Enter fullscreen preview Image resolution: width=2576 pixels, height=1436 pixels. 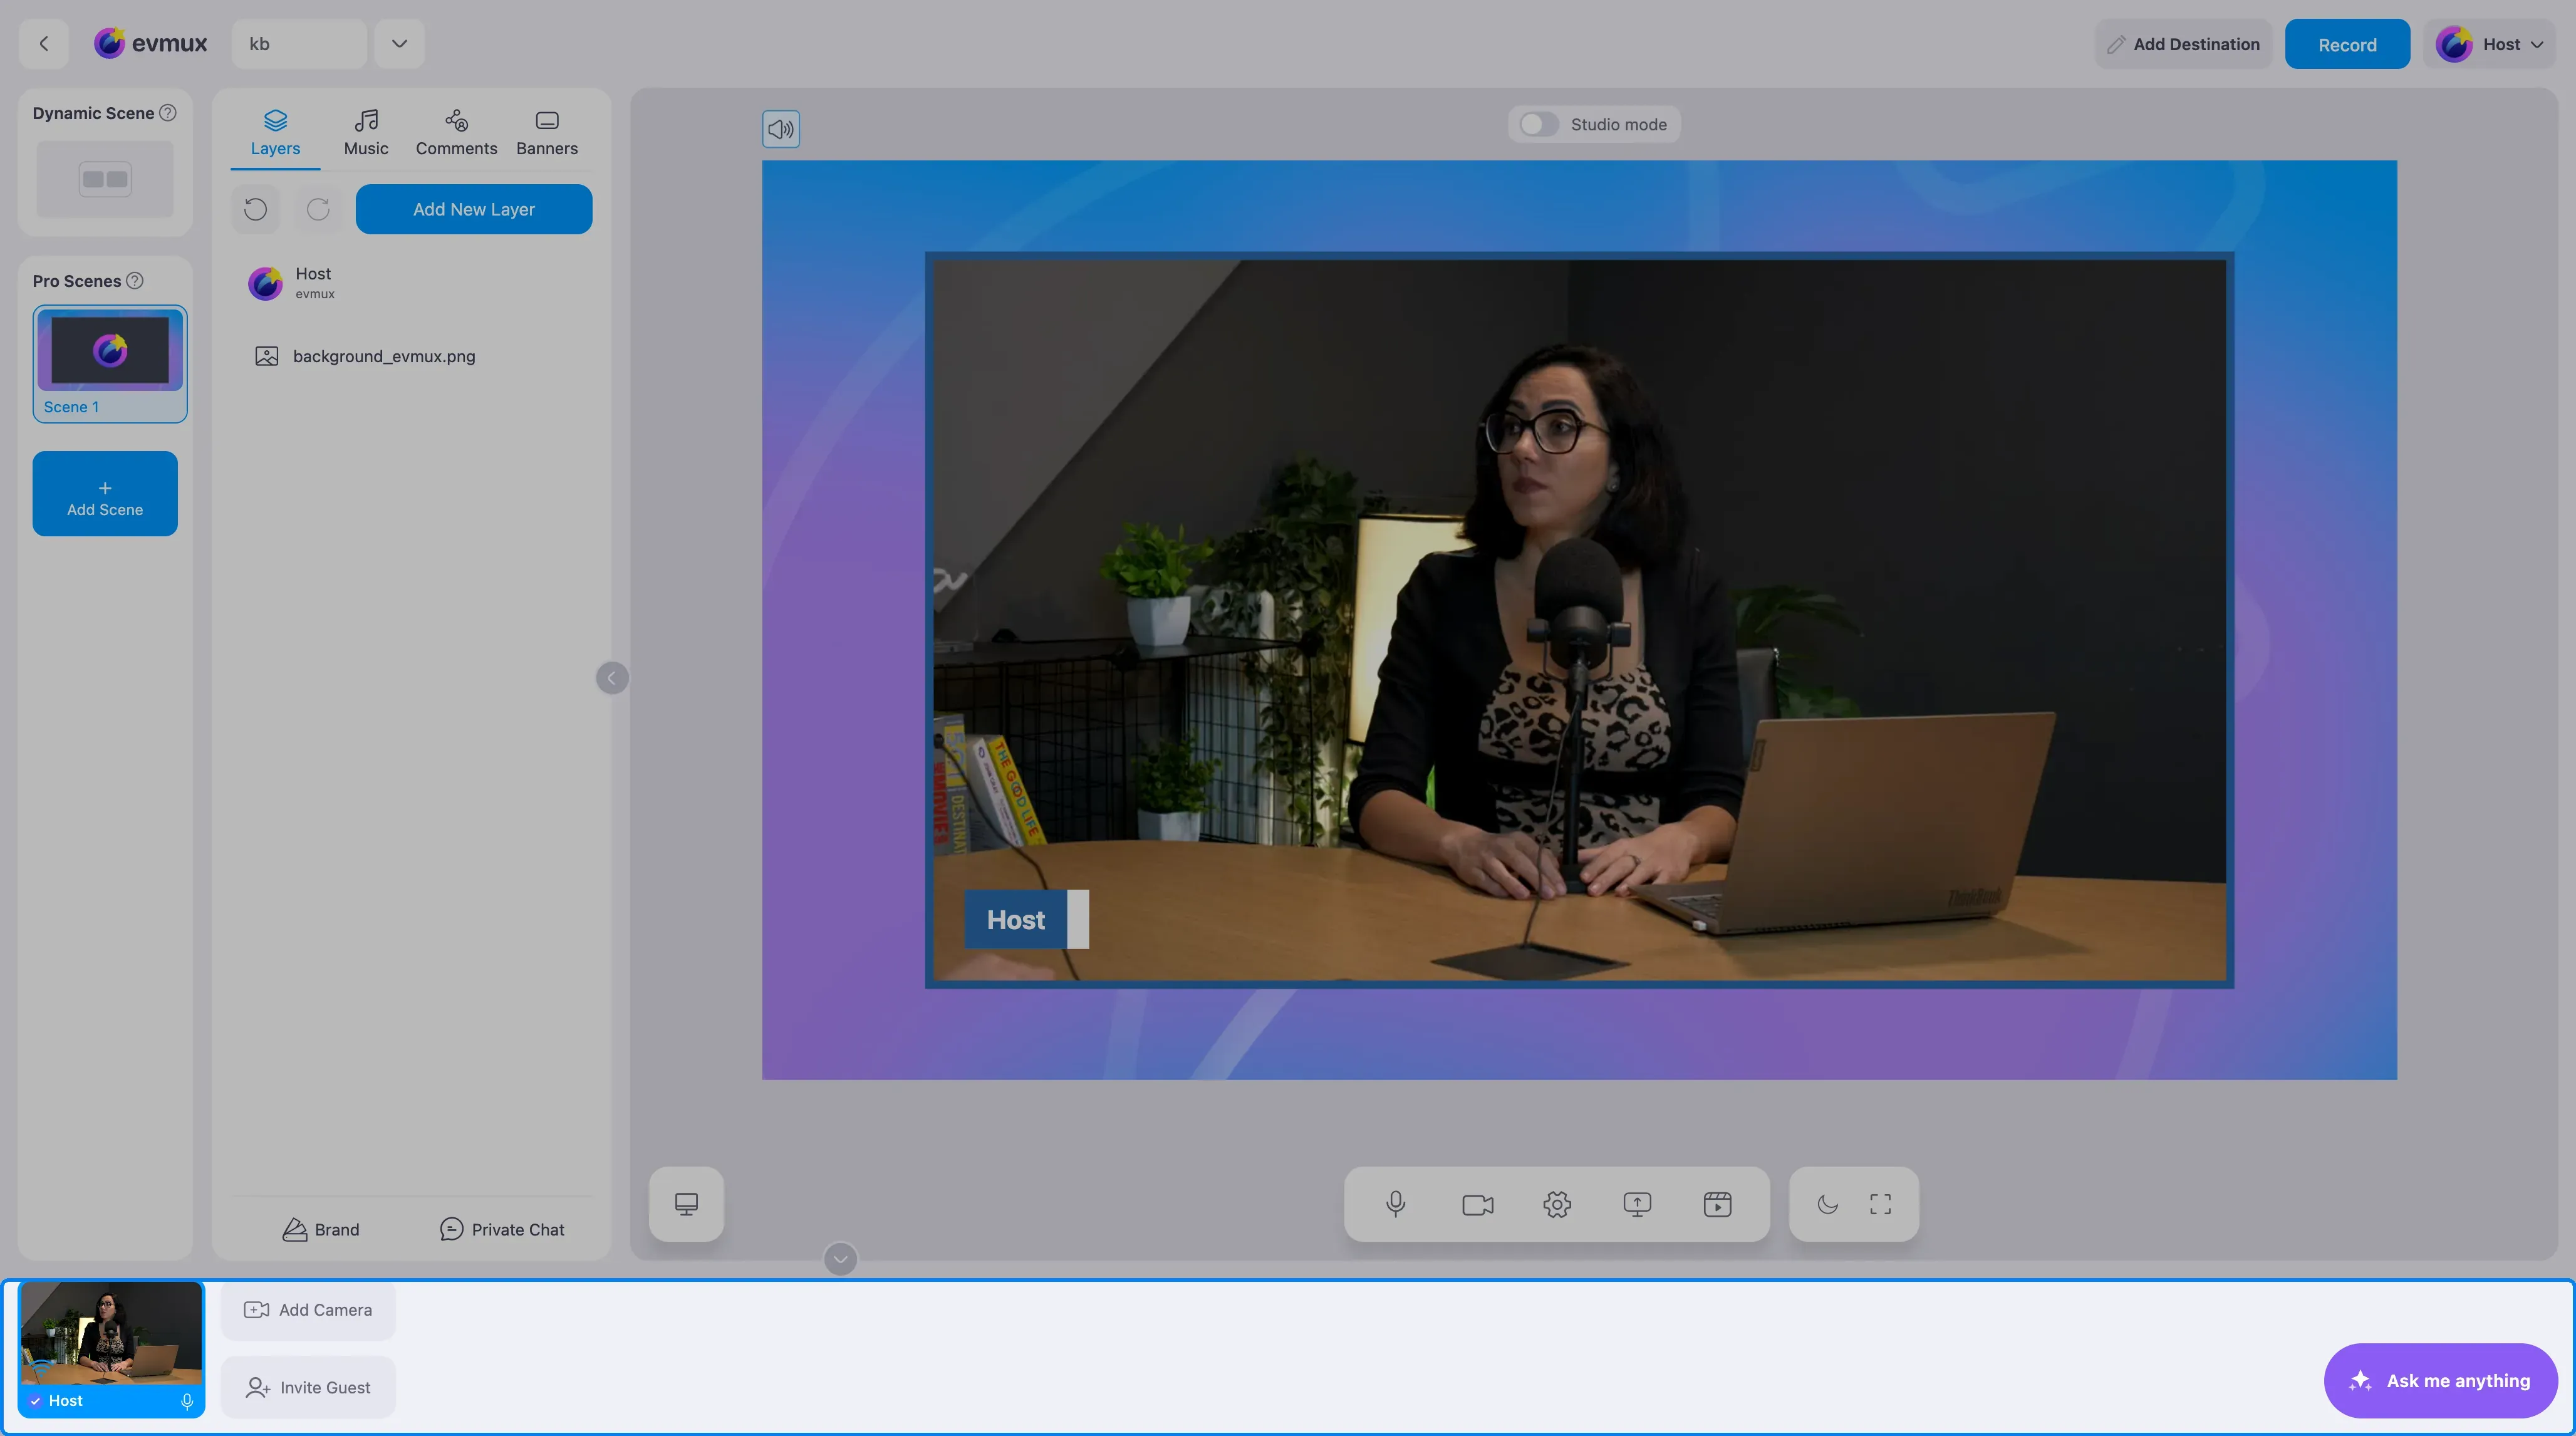(x=1880, y=1204)
